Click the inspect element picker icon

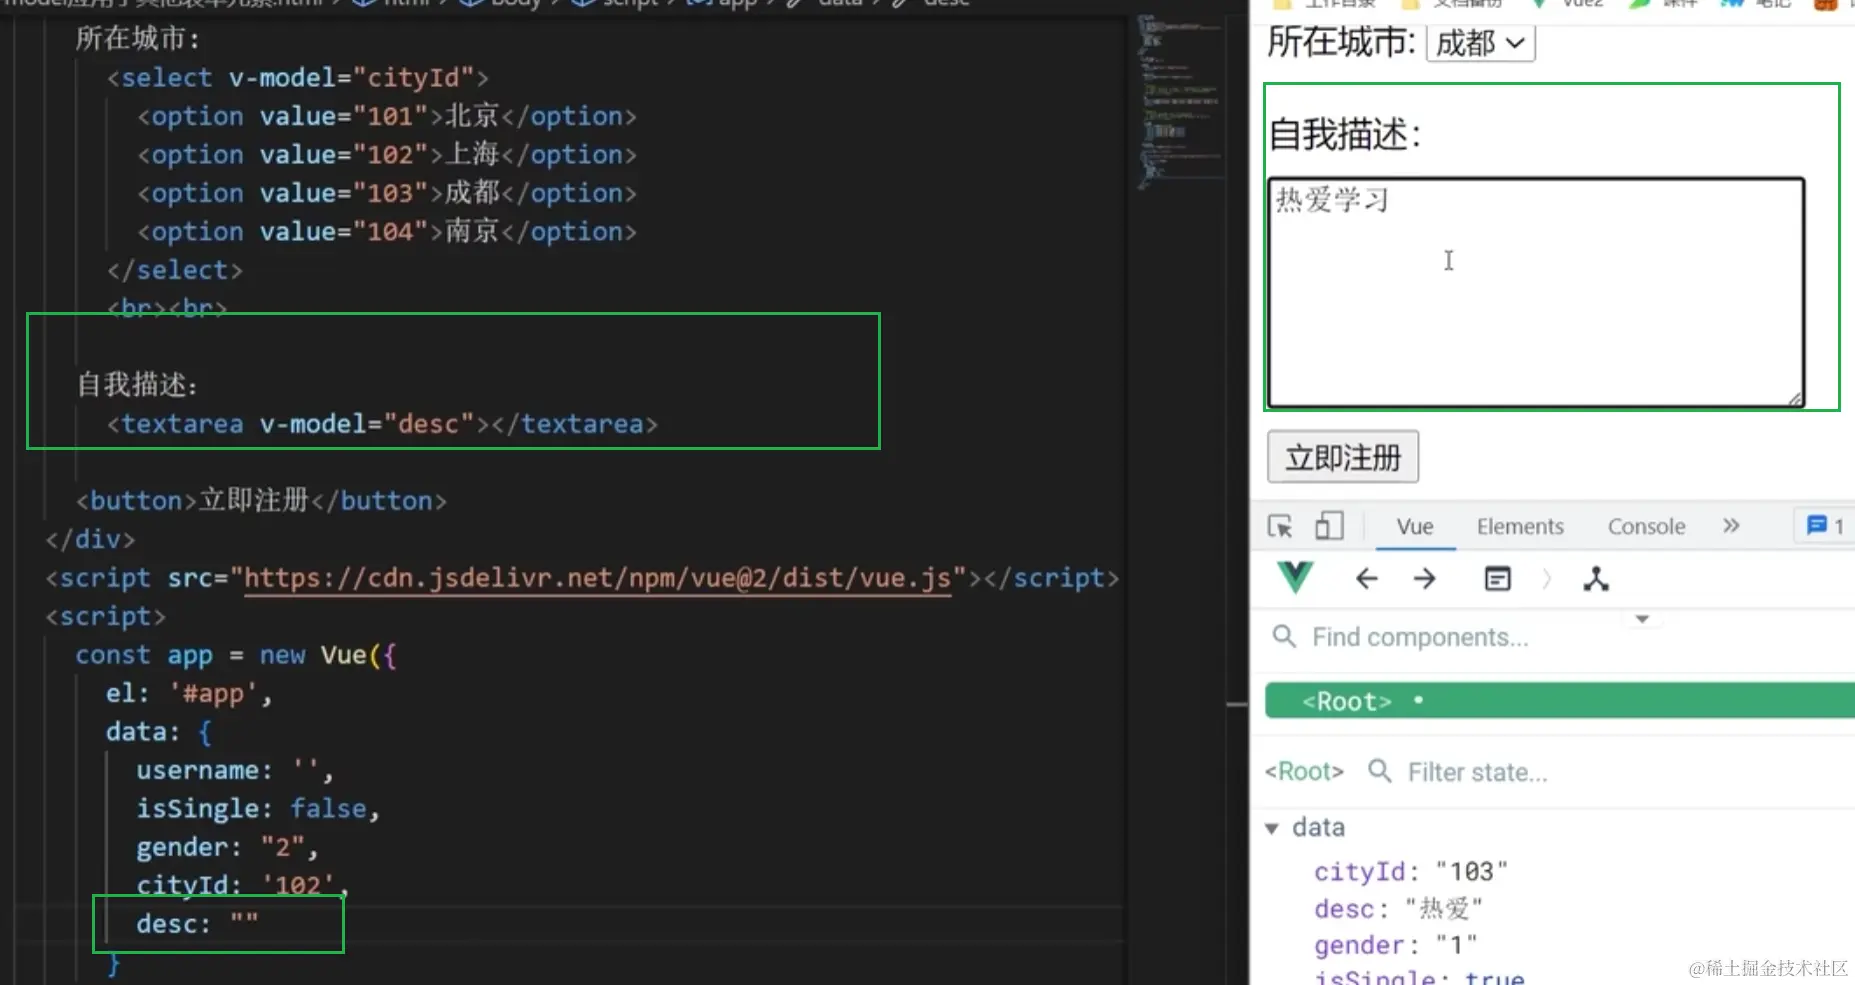click(x=1280, y=526)
